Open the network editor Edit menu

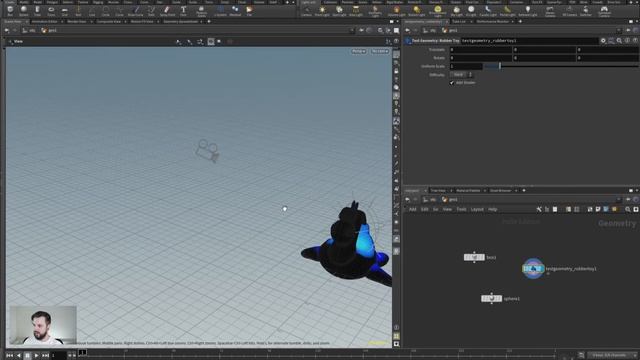424,209
